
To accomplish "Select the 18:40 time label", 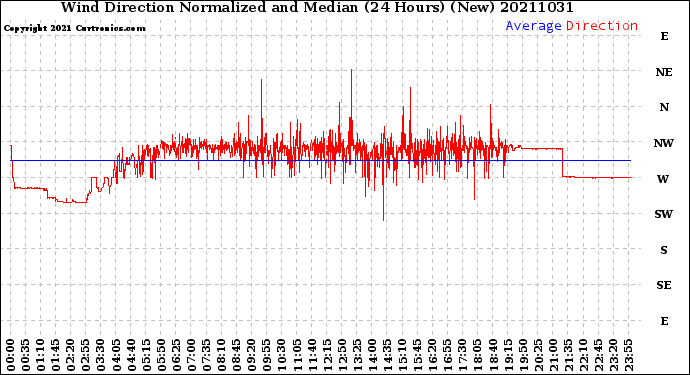I will pos(493,355).
